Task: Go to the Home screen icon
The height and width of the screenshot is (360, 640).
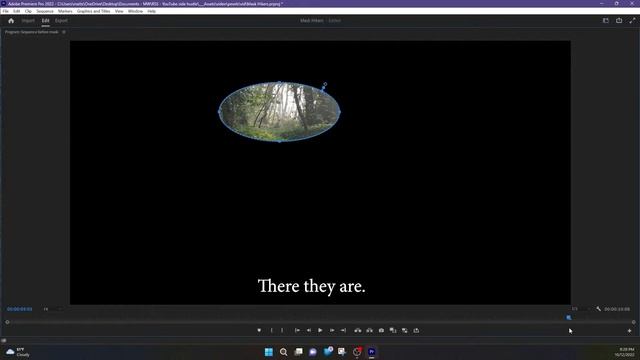Action: [11, 21]
